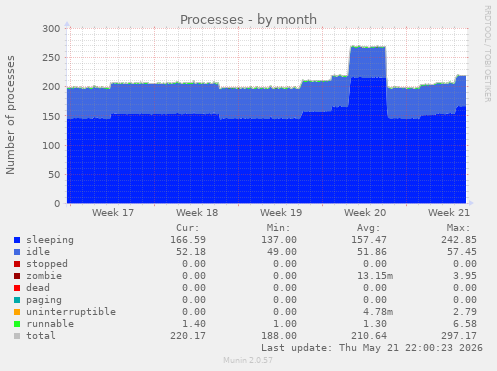Click the 'sleeping' legend label
Viewport: 497px width, 371px height.
(50, 240)
